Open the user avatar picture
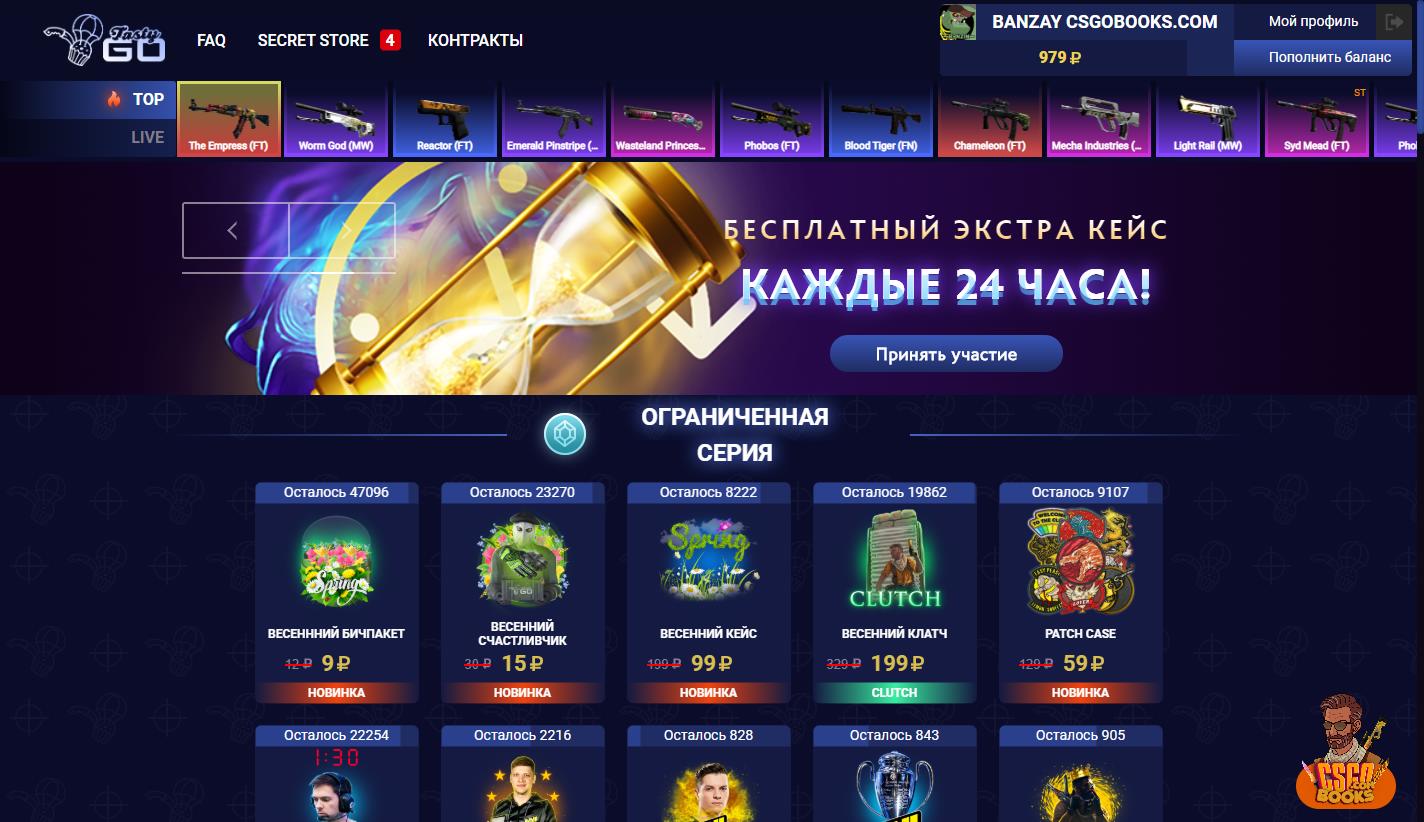This screenshot has width=1424, height=822. pyautogui.click(x=957, y=22)
